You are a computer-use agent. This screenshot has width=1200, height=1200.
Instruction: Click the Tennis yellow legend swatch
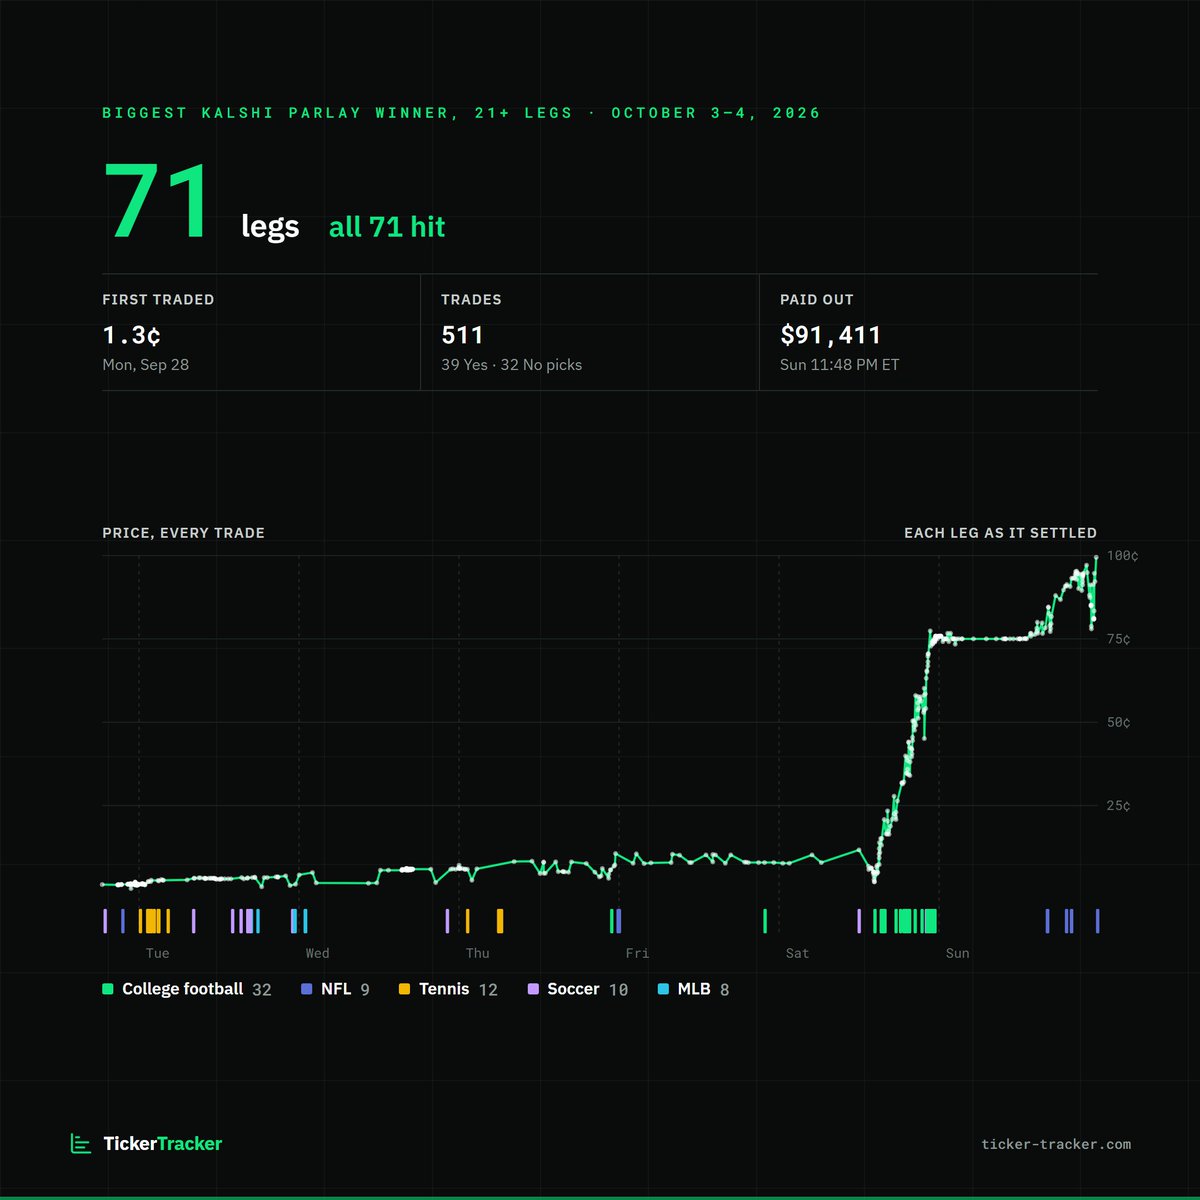click(x=405, y=989)
